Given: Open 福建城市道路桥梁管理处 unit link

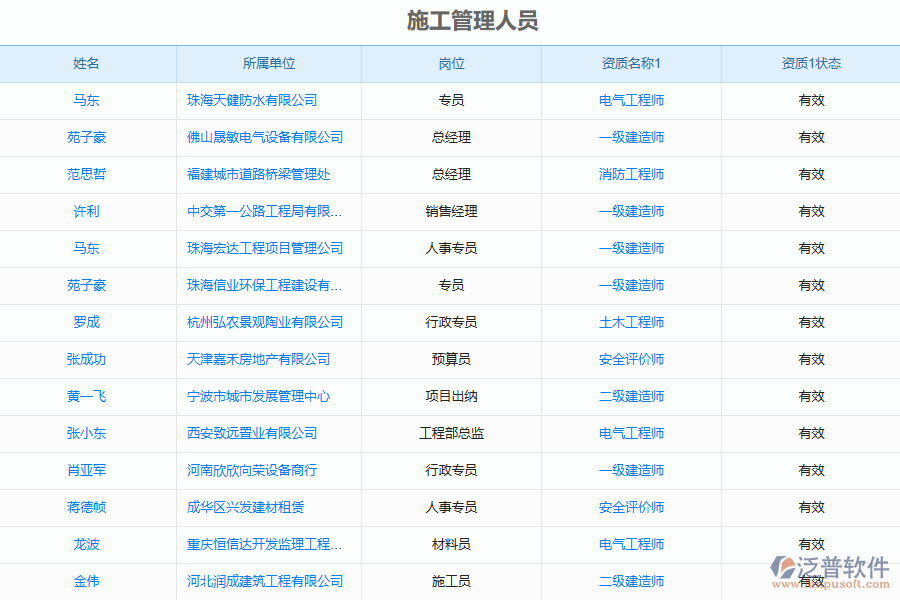Looking at the screenshot, I should [x=258, y=174].
